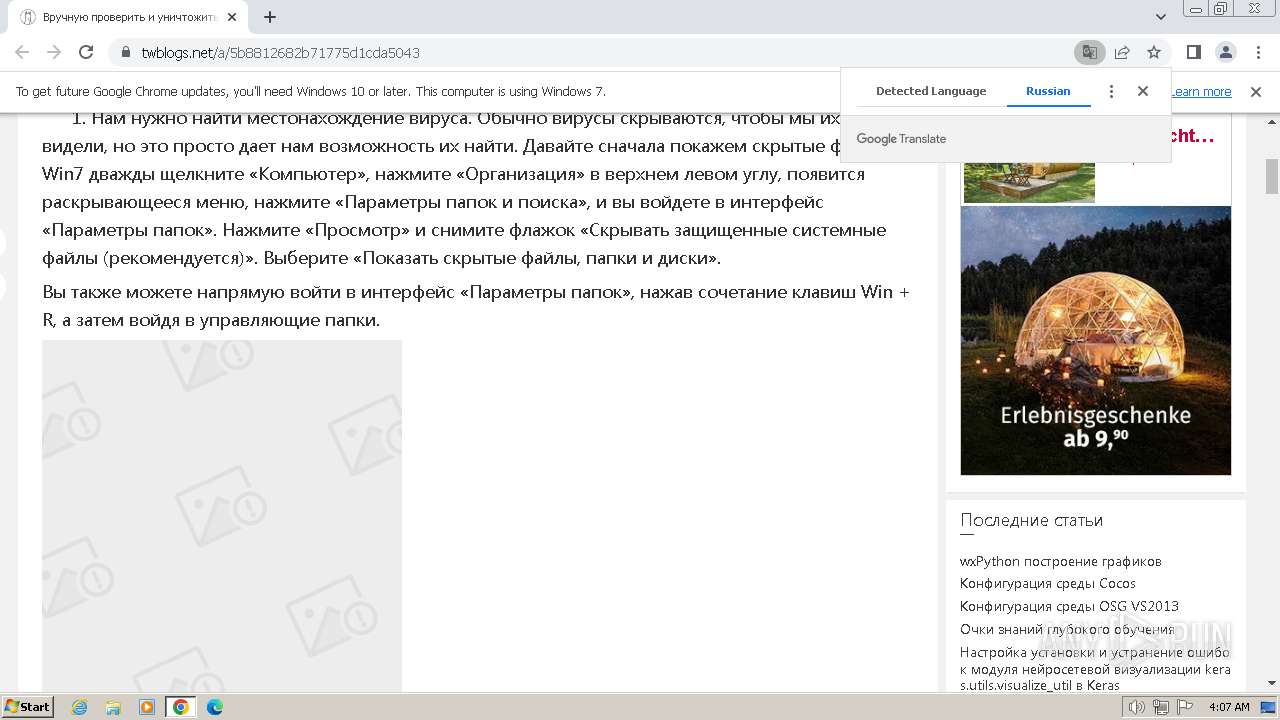
Task: Share this page icon
Action: coord(1122,52)
